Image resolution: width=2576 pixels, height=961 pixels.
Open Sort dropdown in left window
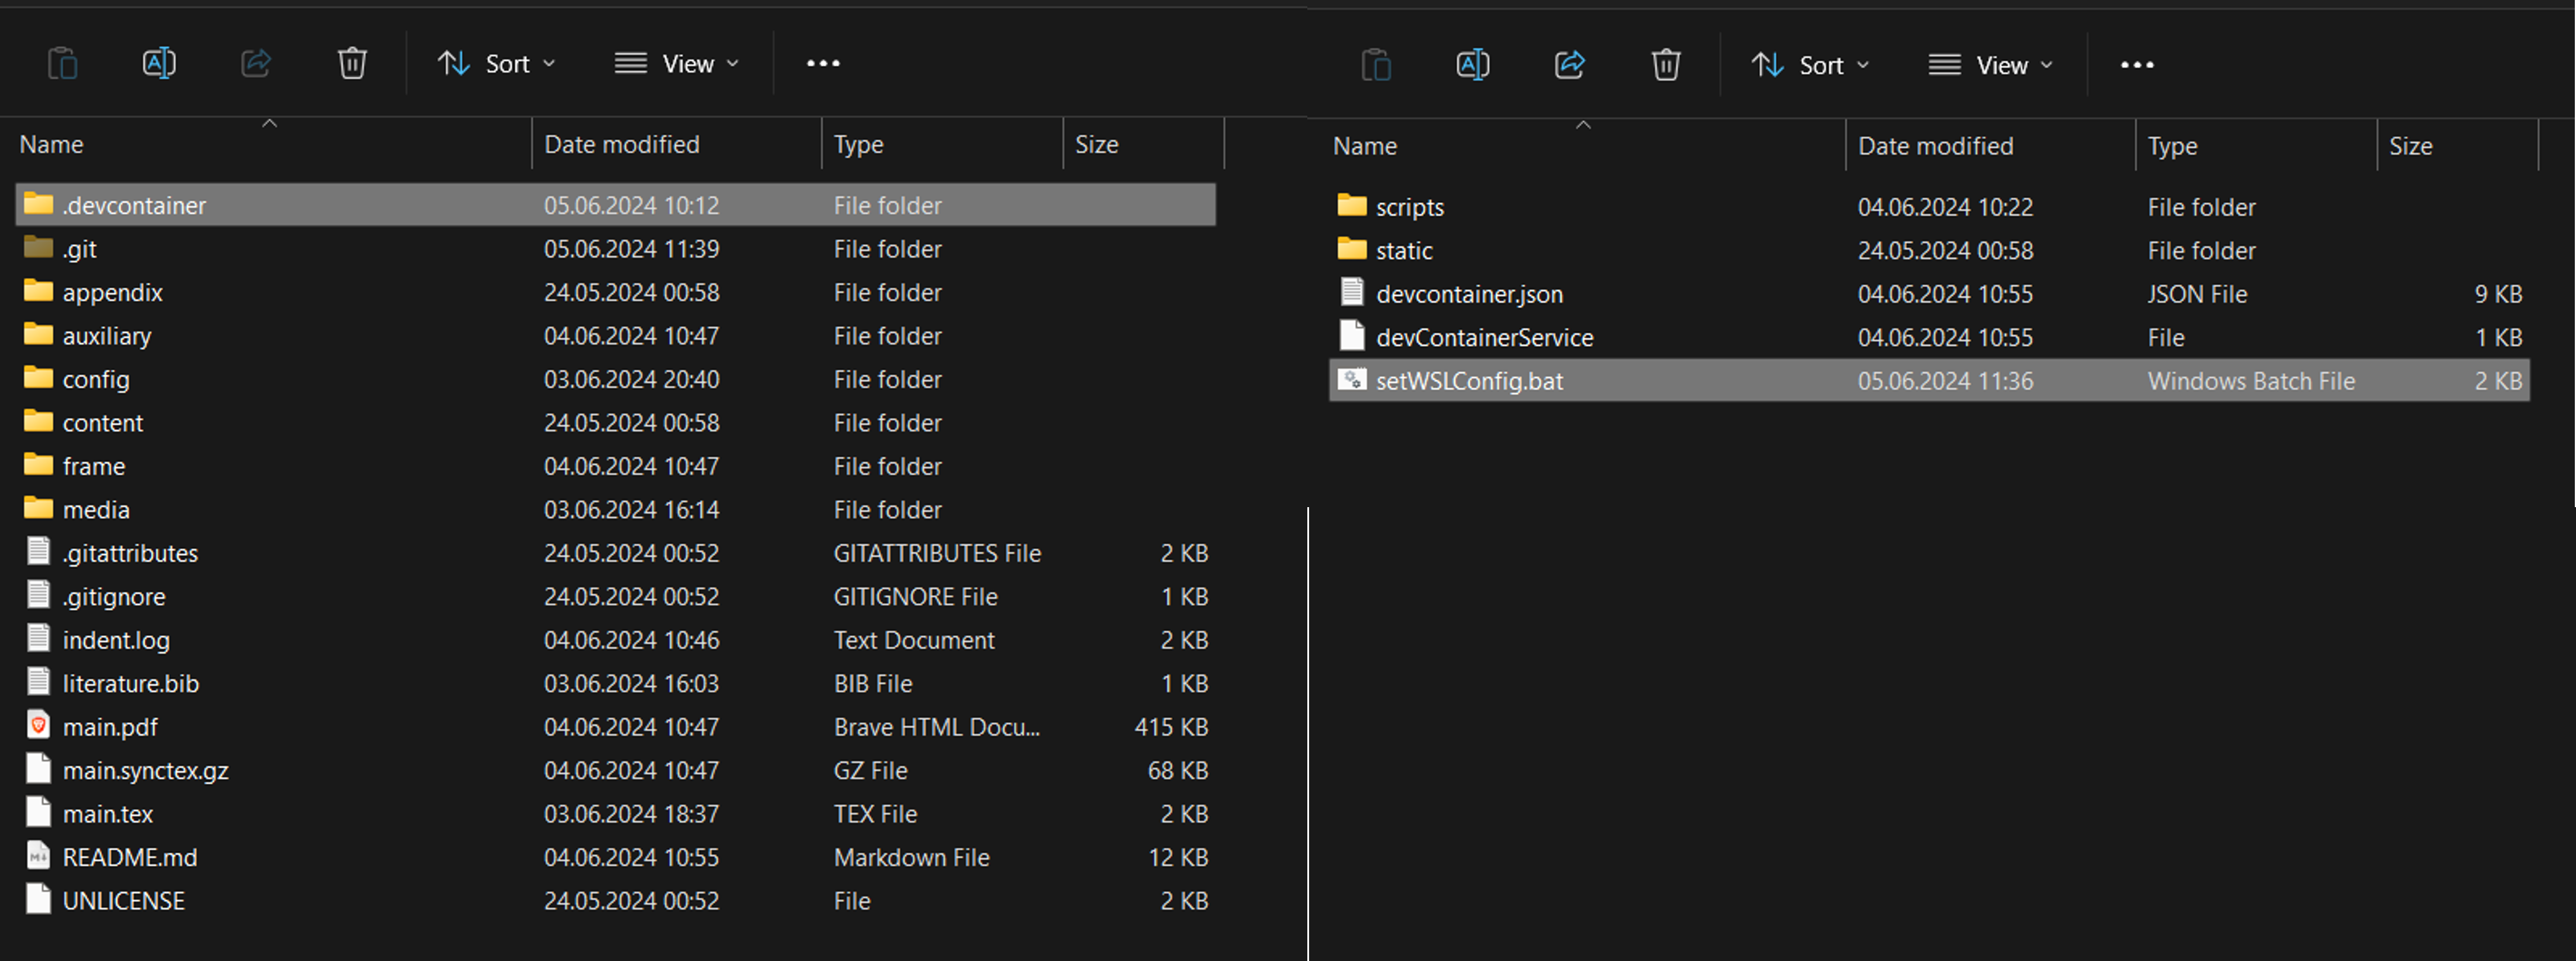pos(497,64)
